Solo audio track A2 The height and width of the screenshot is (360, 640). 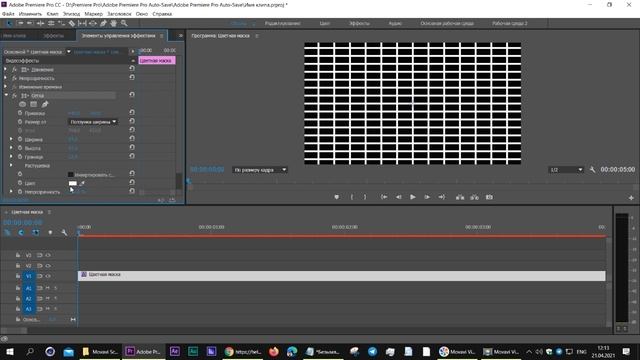pyautogui.click(x=56, y=298)
